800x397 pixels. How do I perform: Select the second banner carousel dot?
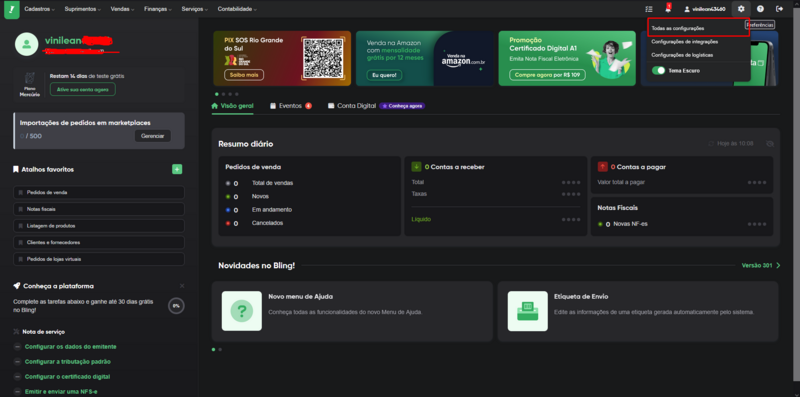[x=223, y=94]
